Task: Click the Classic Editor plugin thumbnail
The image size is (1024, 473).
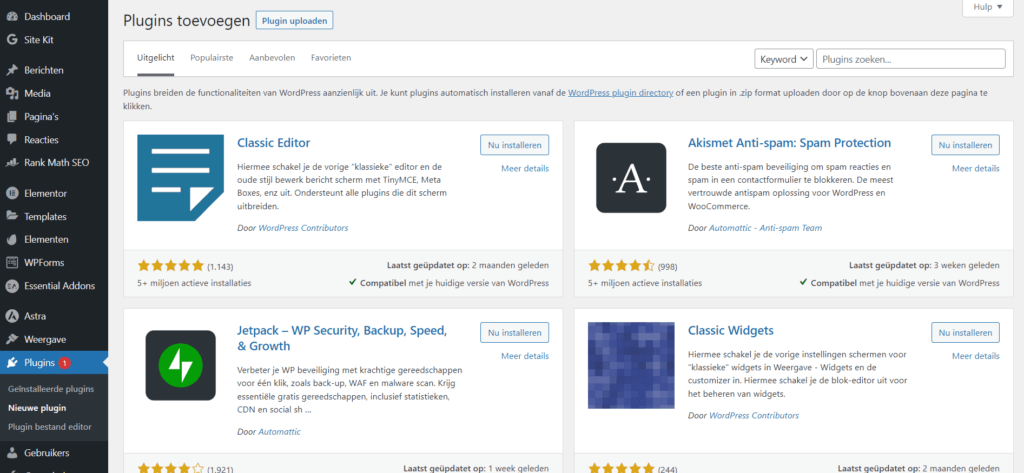Action: [x=180, y=178]
